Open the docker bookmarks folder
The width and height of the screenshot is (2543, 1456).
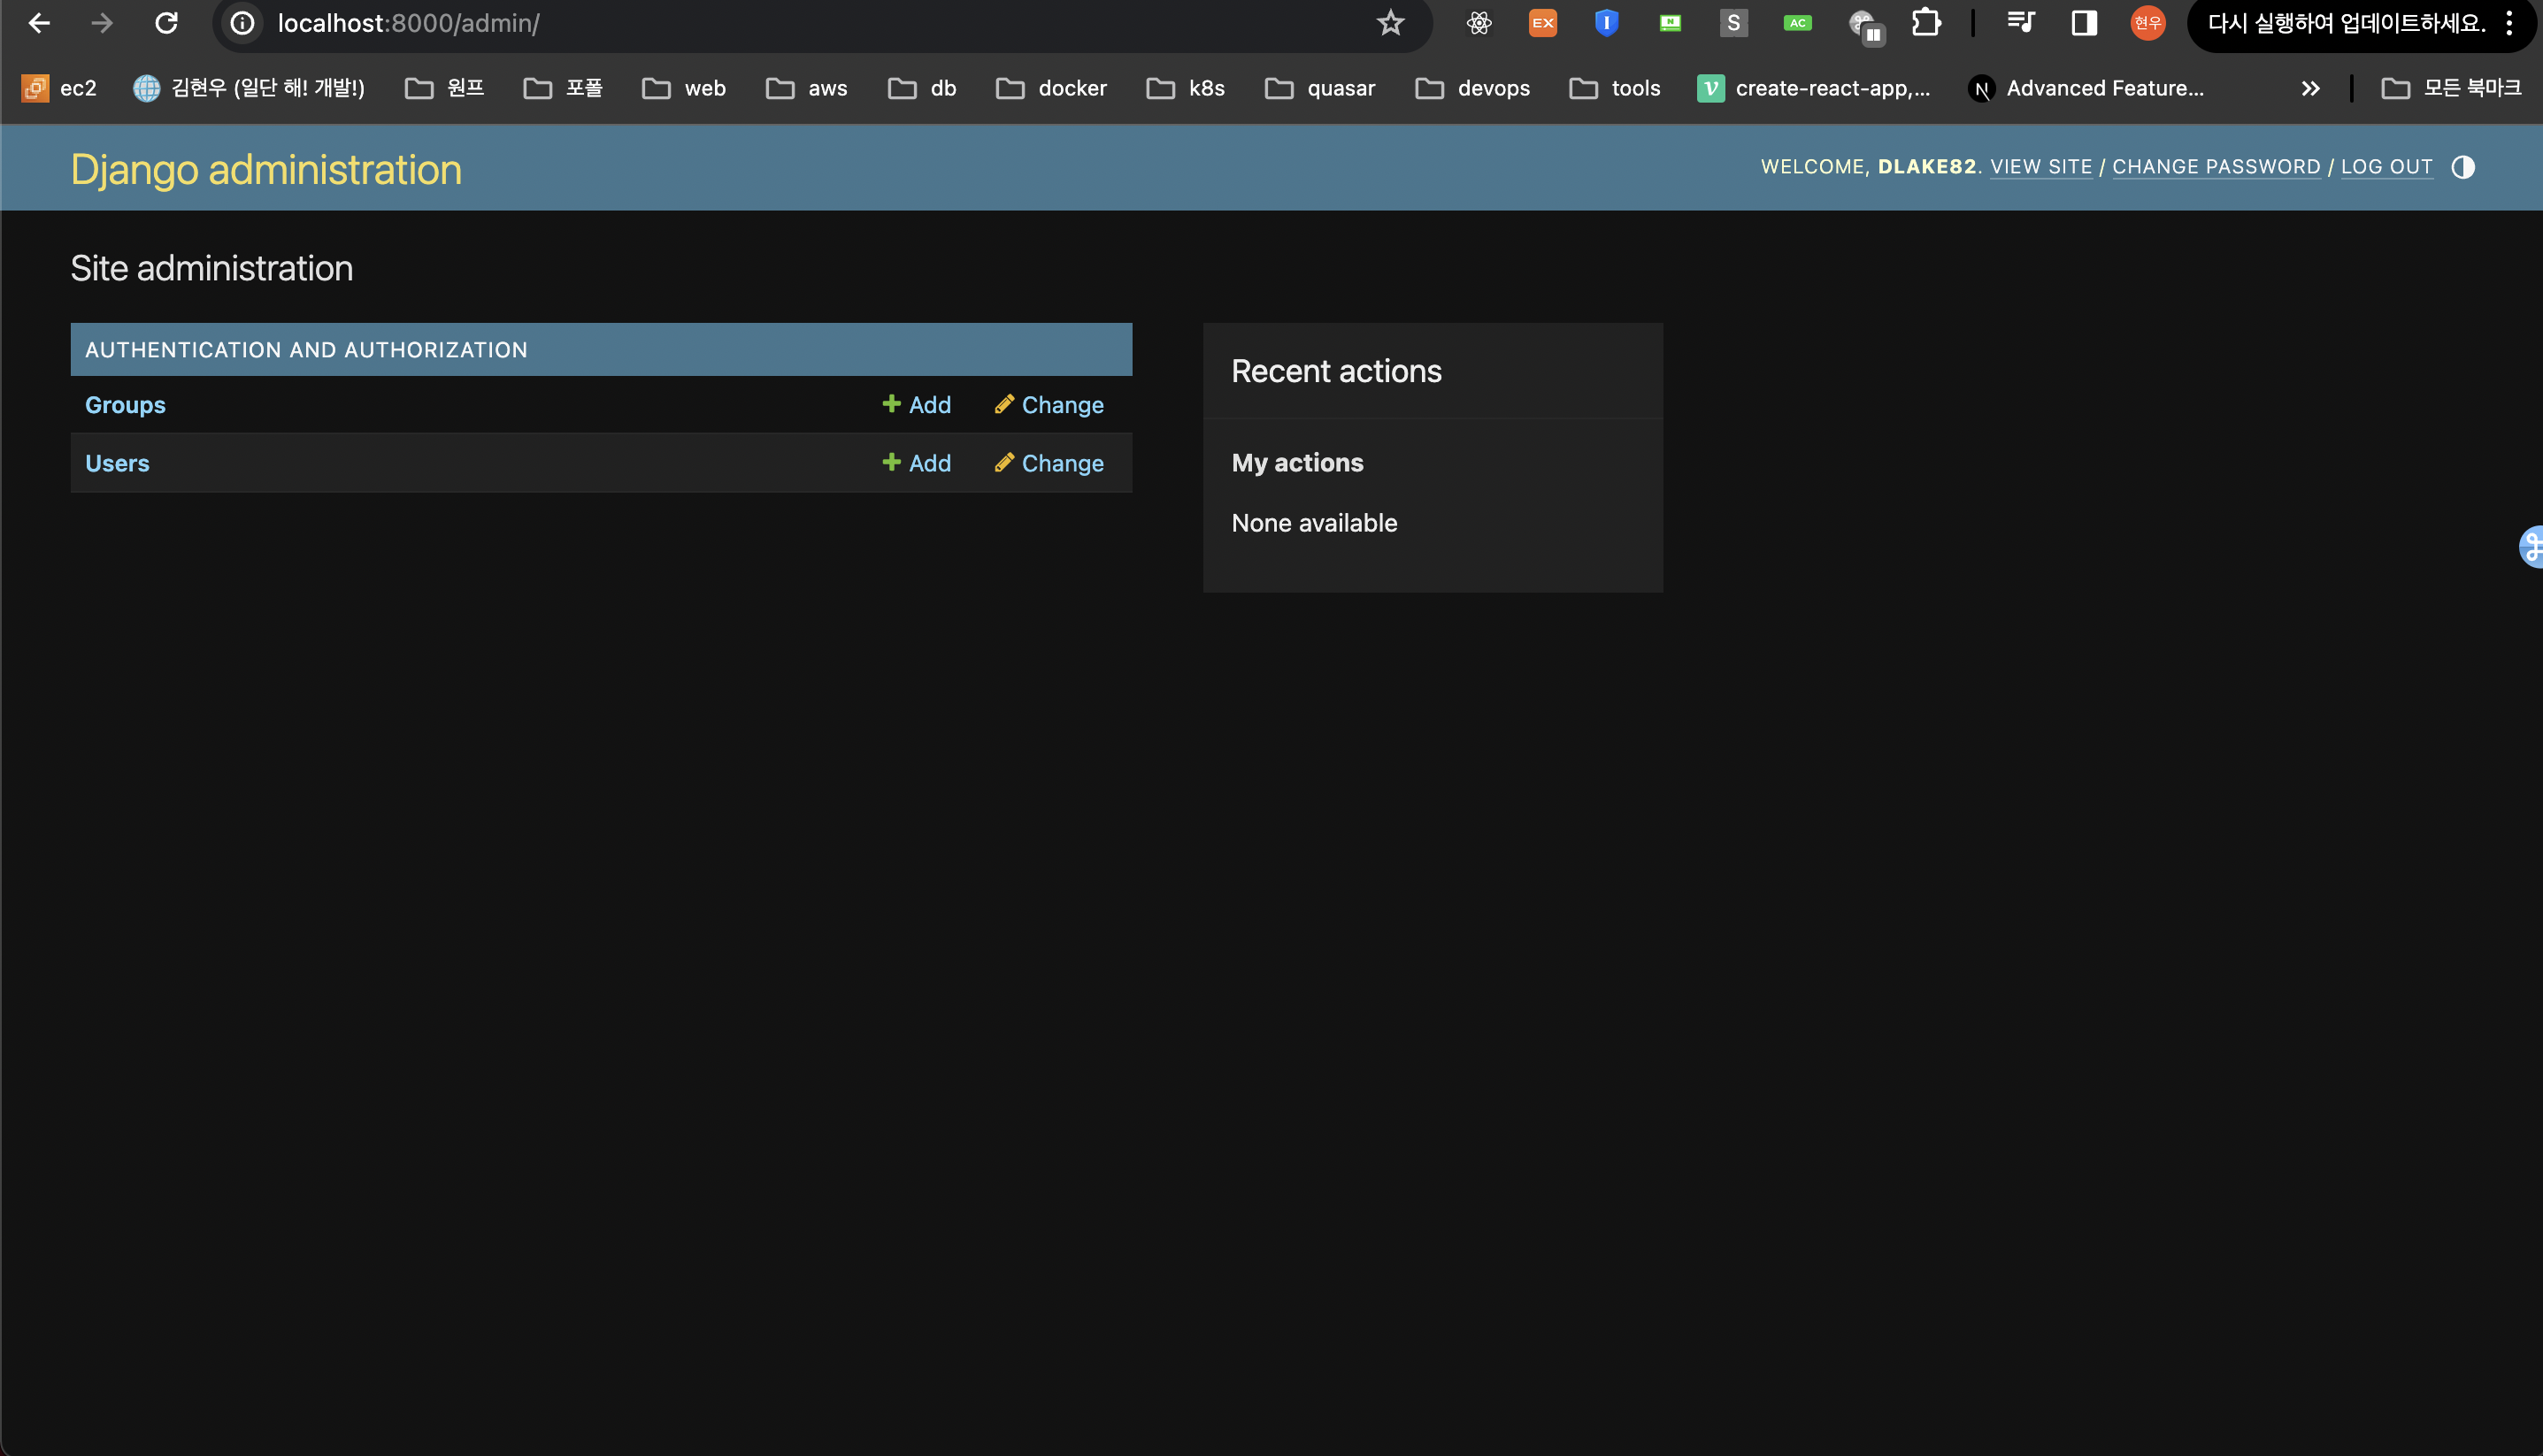tap(1051, 89)
